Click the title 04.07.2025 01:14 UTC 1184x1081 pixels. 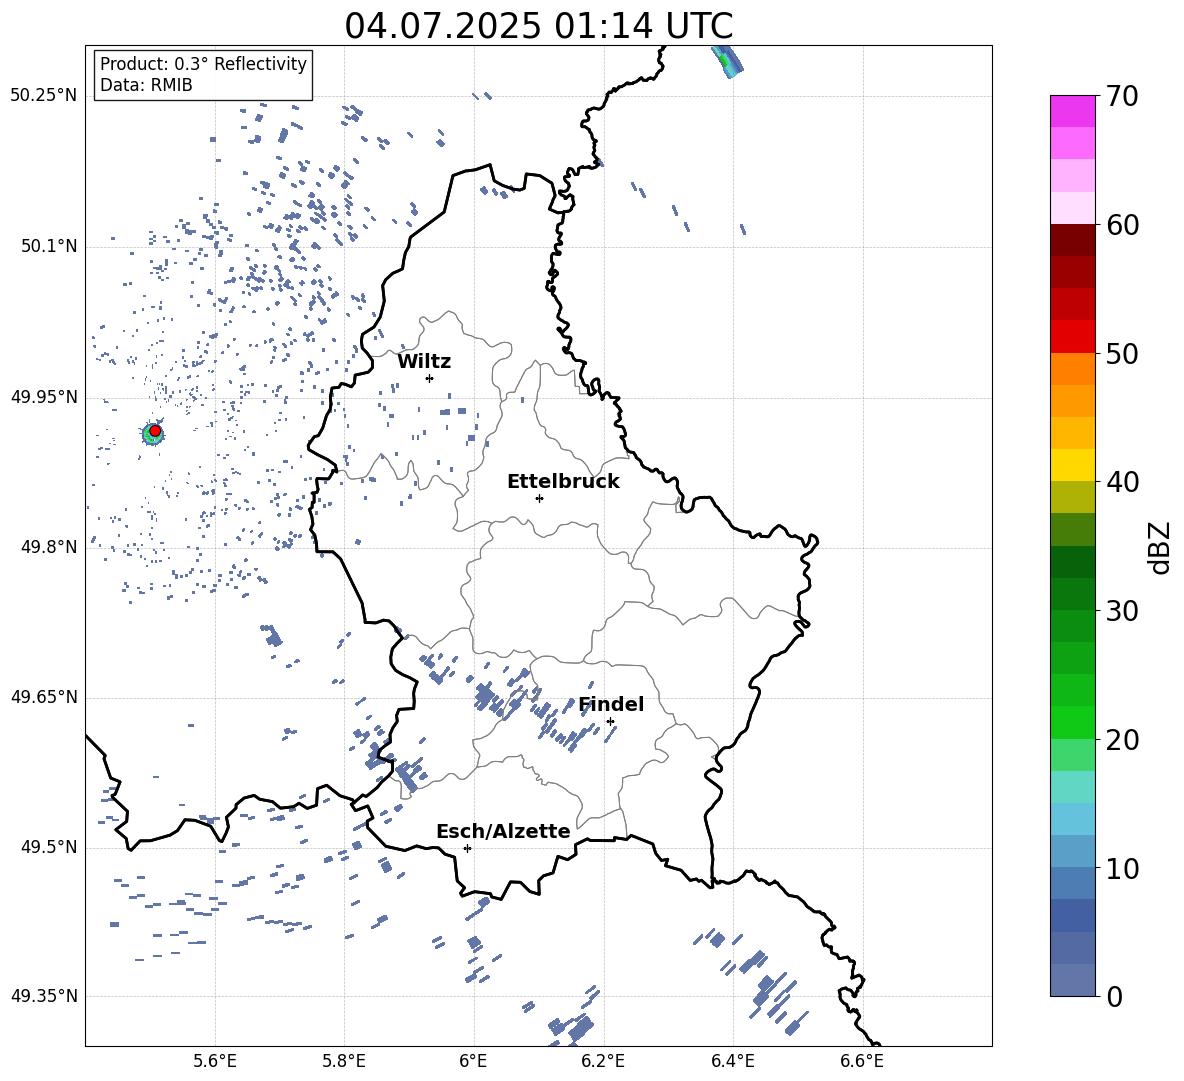coord(538,26)
